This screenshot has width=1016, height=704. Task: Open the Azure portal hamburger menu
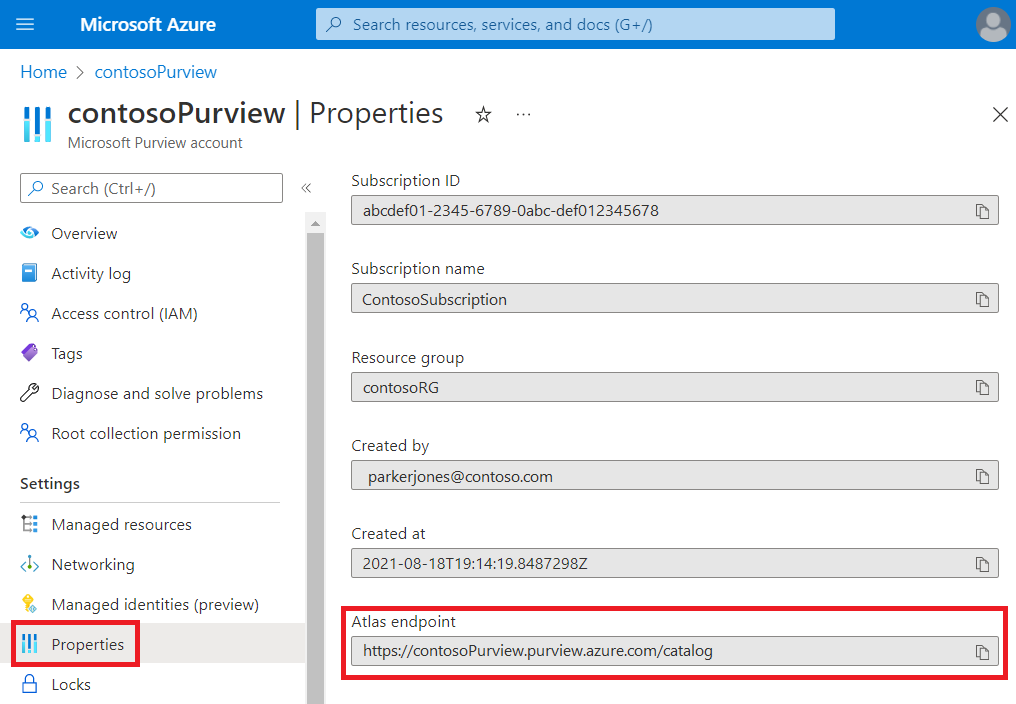pos(24,24)
